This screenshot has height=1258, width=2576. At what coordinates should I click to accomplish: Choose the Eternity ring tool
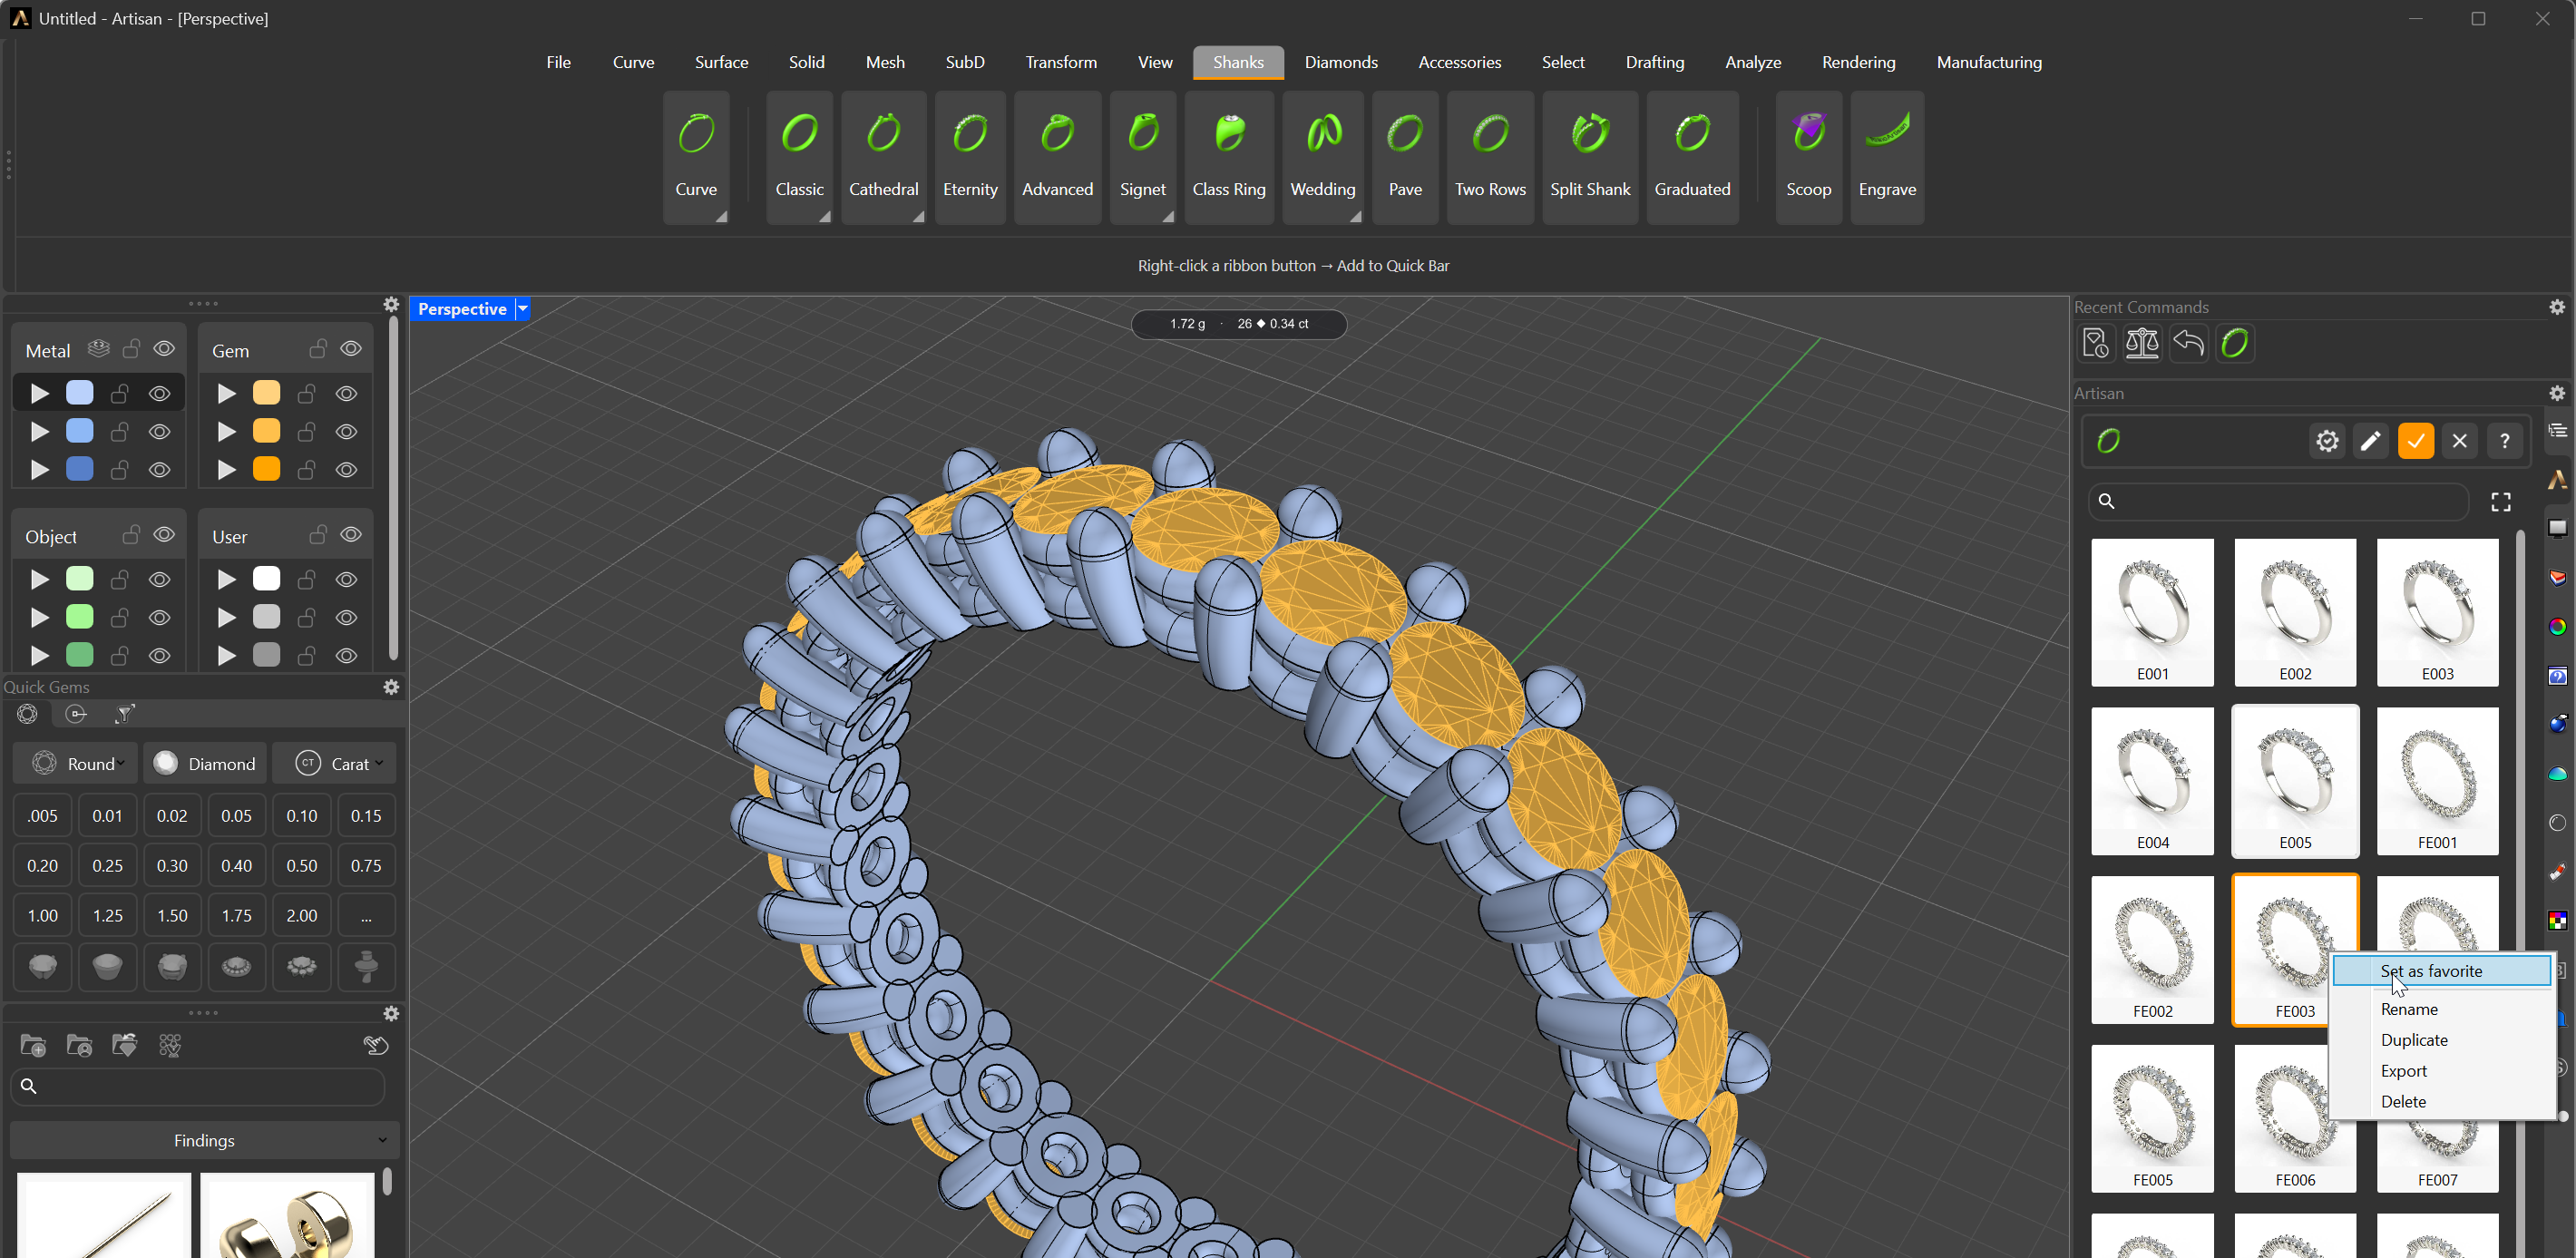[970, 157]
